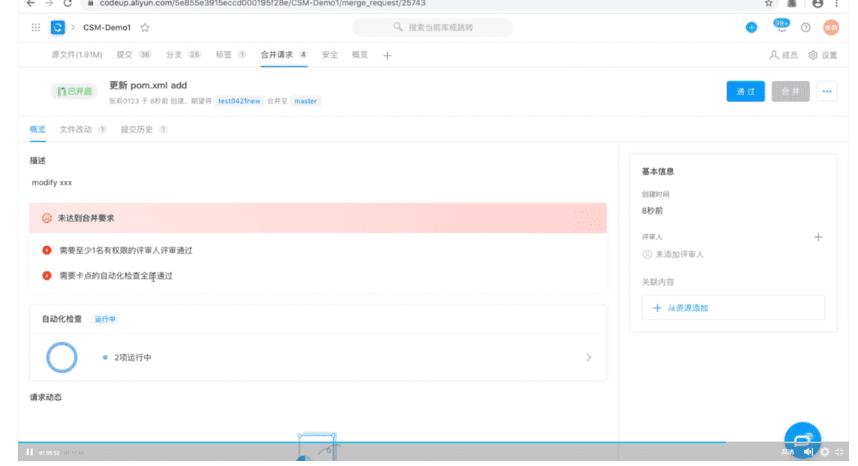The width and height of the screenshot is (858, 466).
Task: Mute the video volume icon
Action: click(x=808, y=452)
